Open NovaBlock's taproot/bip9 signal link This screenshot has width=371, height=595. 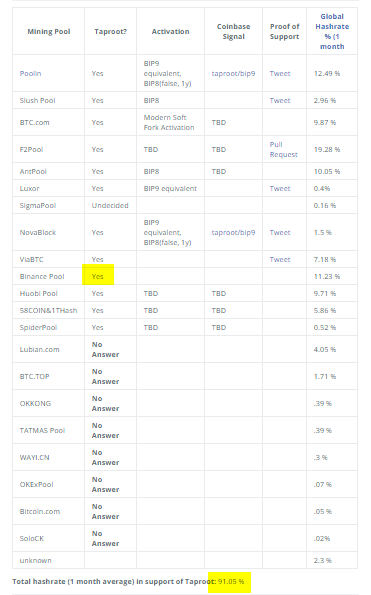point(233,232)
